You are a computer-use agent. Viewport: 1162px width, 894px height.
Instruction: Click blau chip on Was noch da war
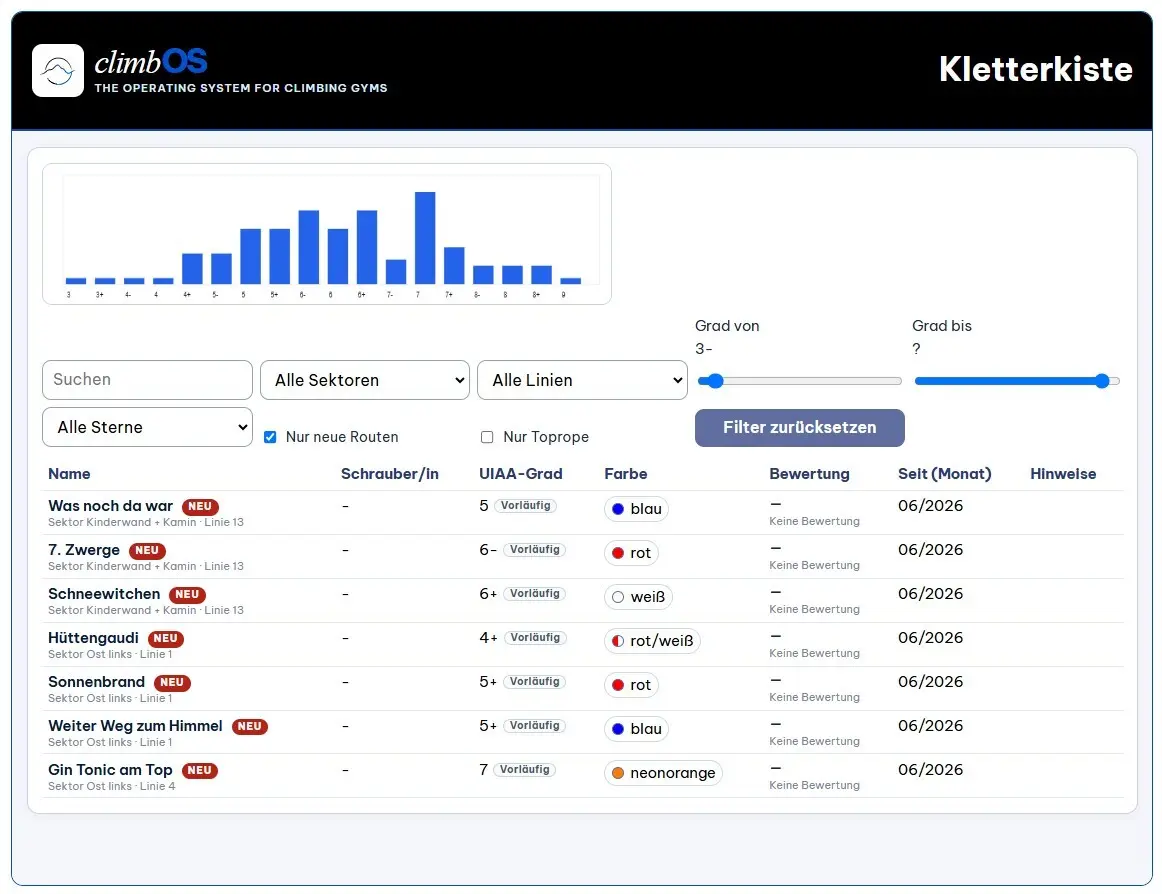pos(637,509)
